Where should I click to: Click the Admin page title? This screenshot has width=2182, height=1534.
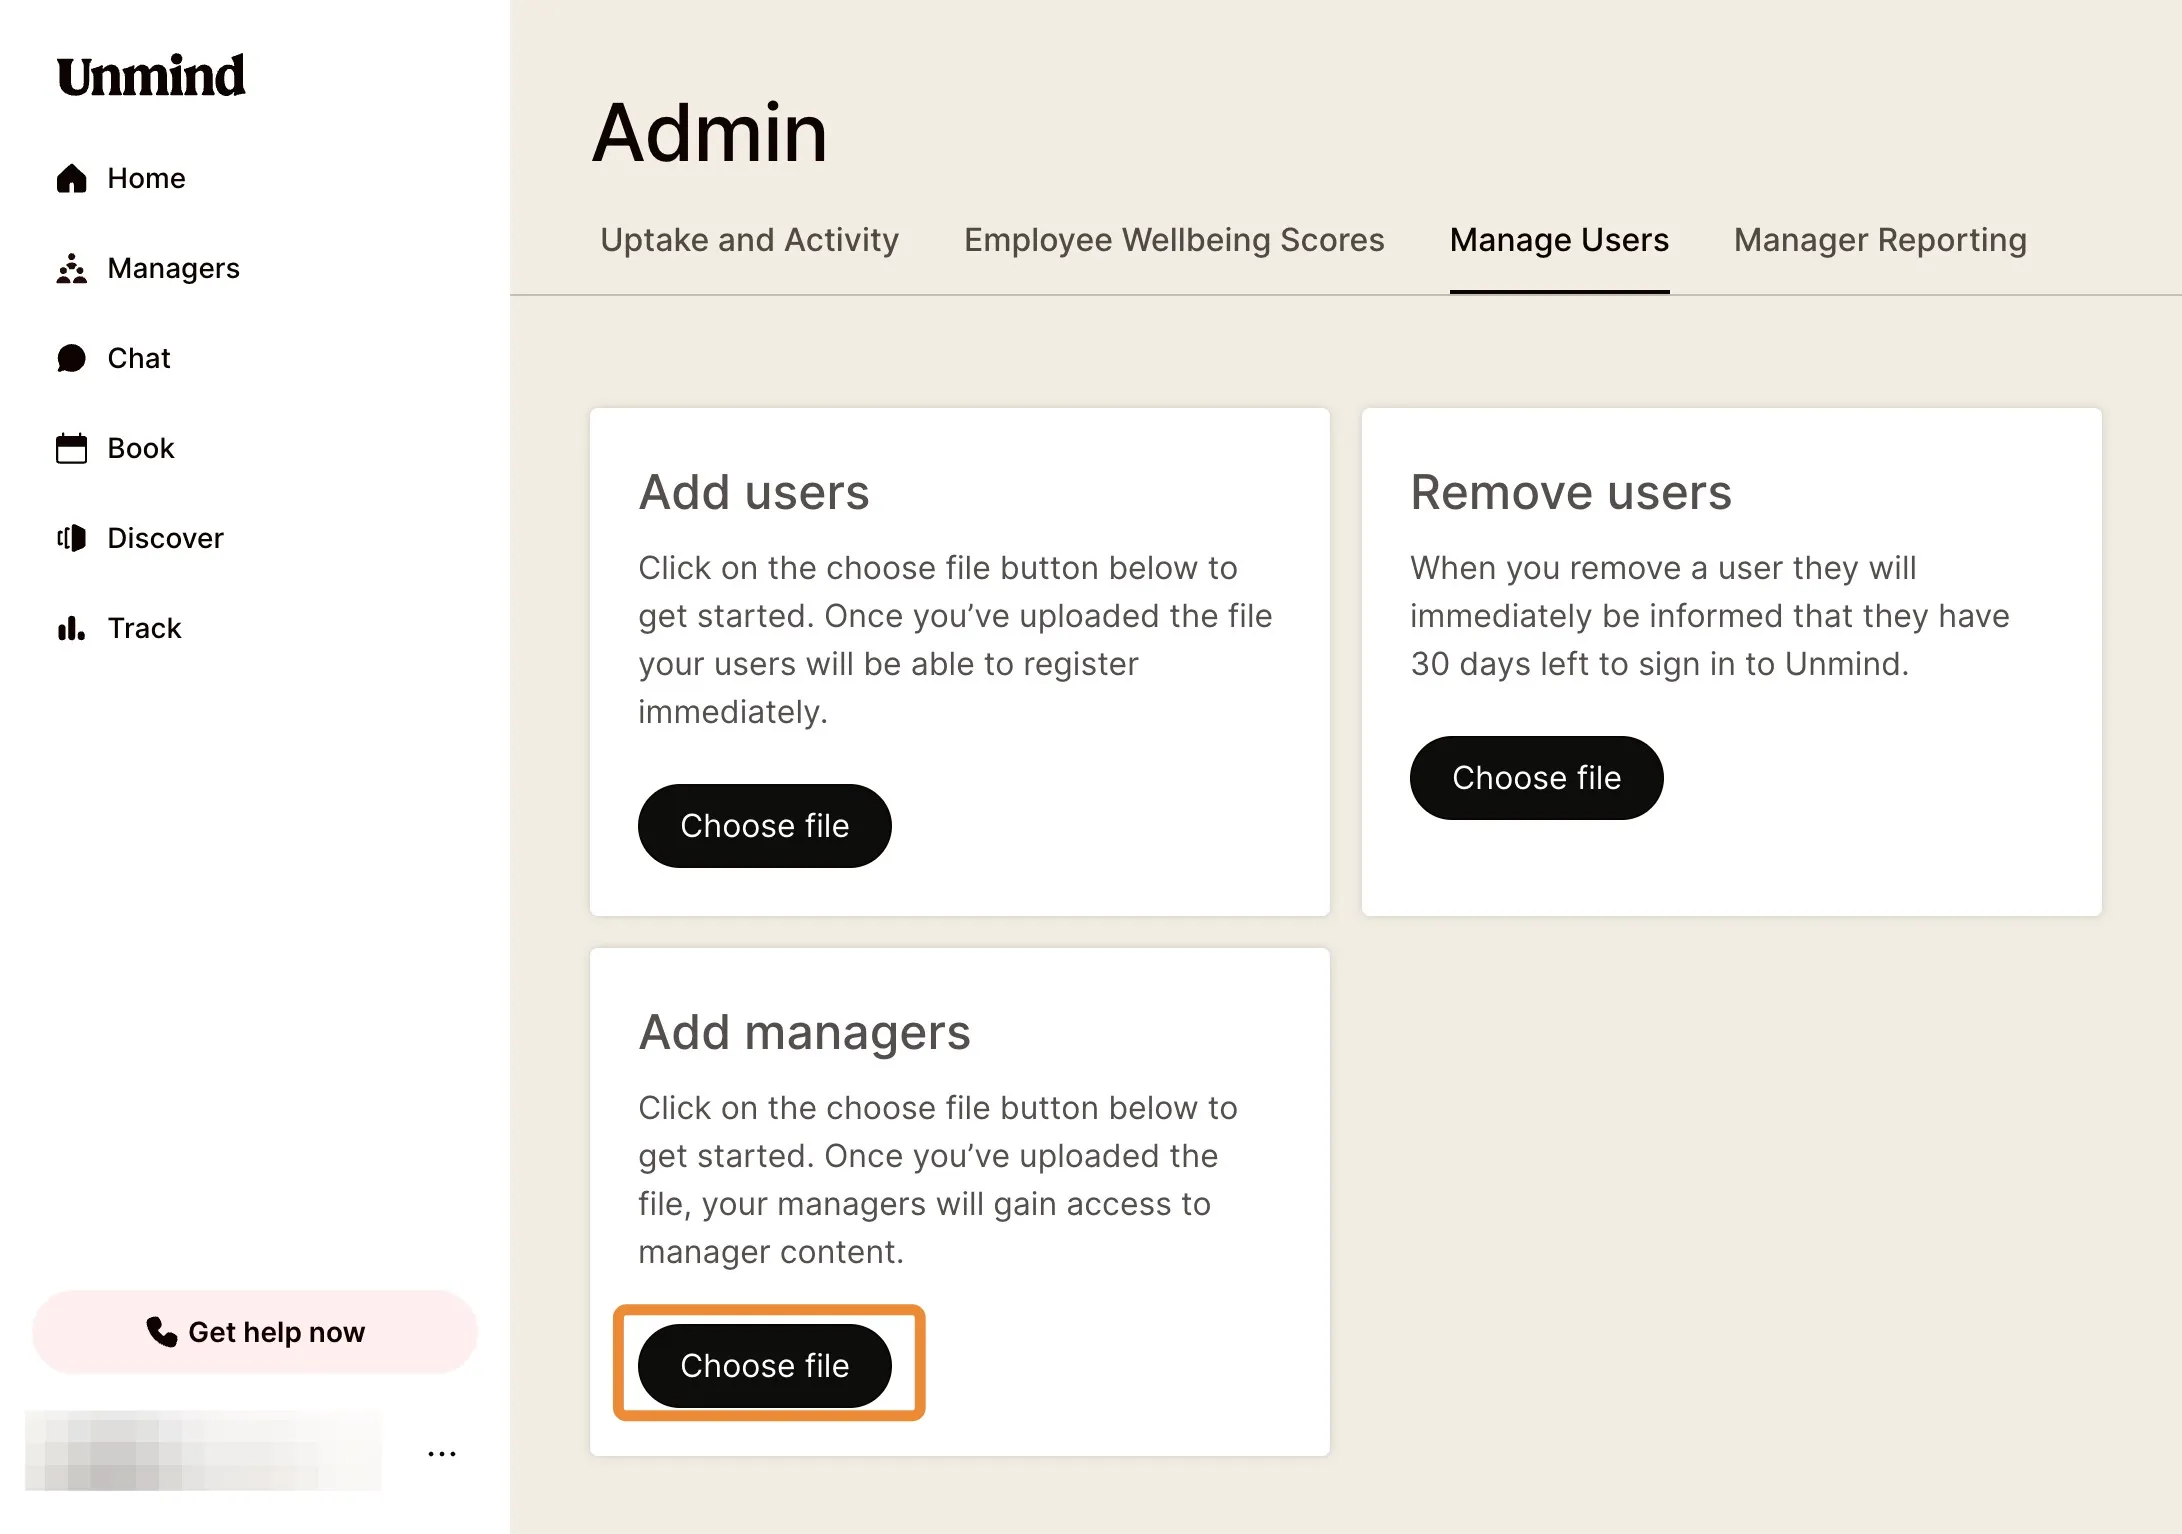tap(710, 132)
